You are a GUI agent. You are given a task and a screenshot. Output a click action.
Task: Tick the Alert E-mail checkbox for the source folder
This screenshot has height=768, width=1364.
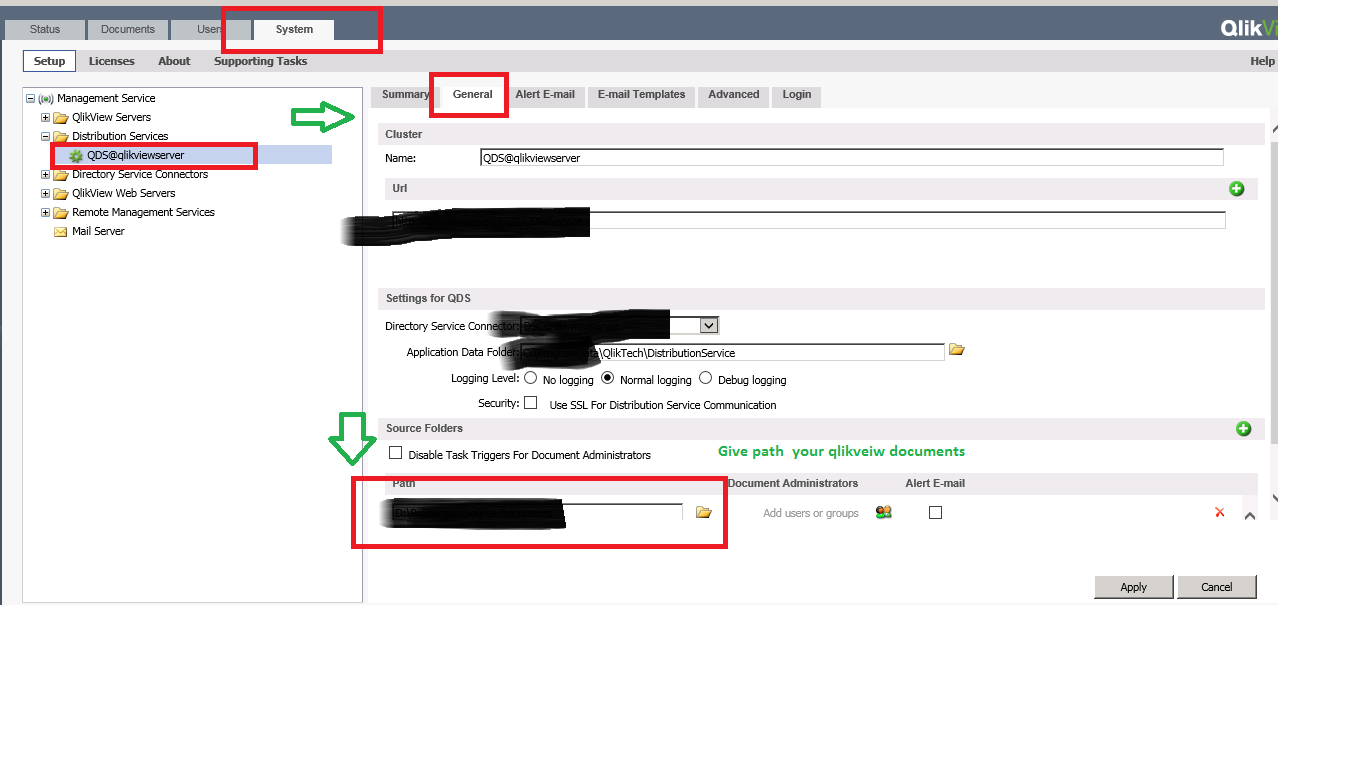pos(935,512)
